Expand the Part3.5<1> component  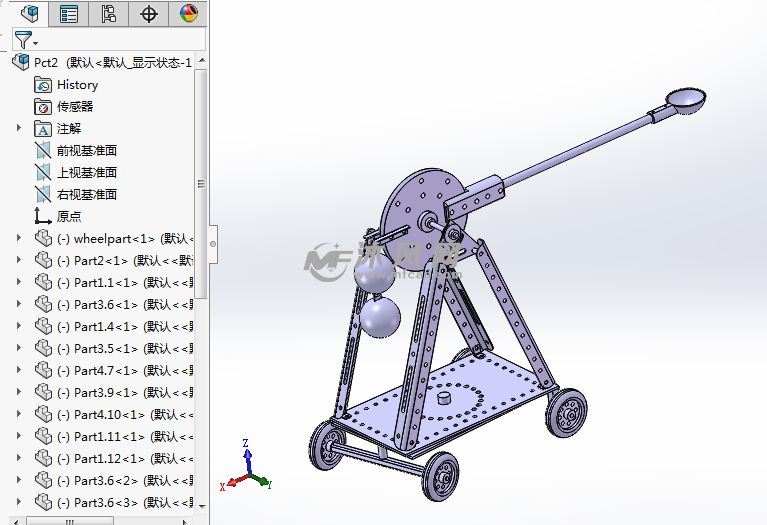pyautogui.click(x=19, y=348)
